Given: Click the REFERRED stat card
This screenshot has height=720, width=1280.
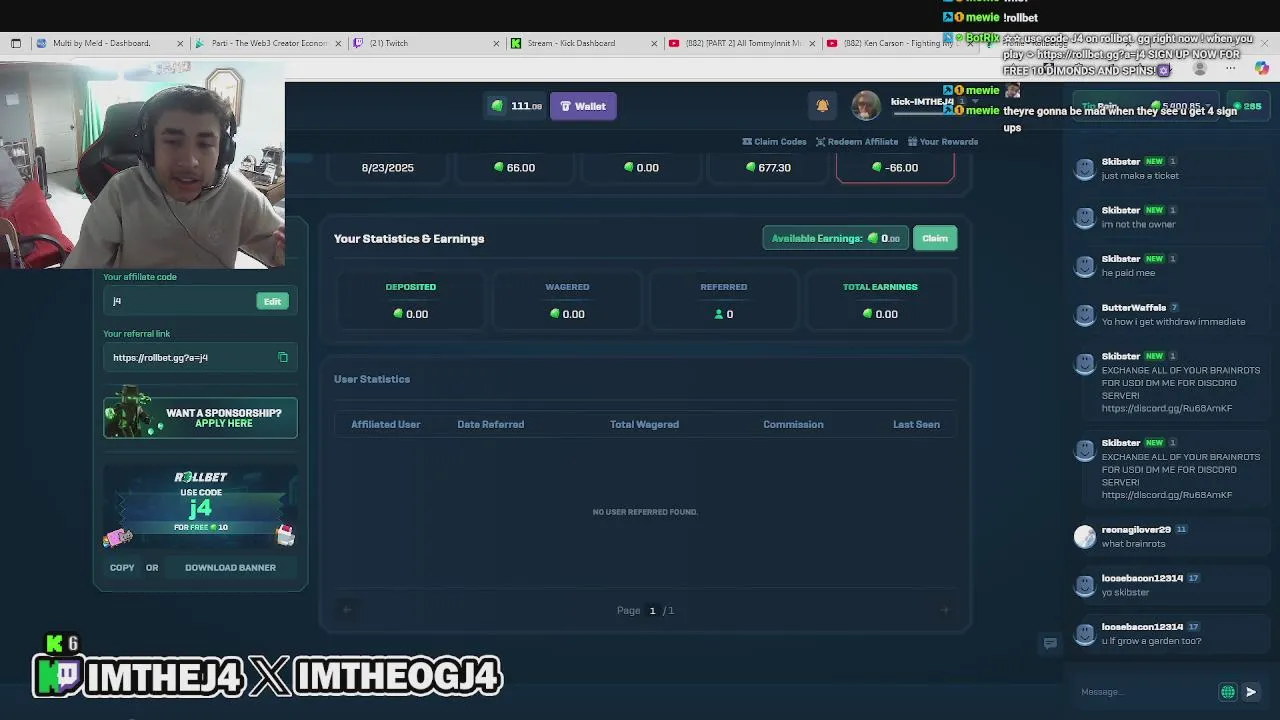Looking at the screenshot, I should (x=723, y=301).
